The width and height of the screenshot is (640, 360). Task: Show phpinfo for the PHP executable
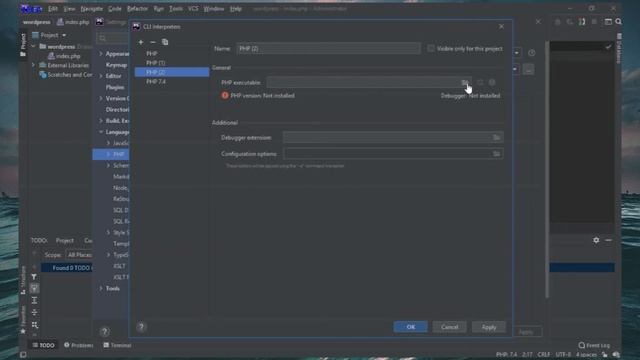(x=492, y=82)
